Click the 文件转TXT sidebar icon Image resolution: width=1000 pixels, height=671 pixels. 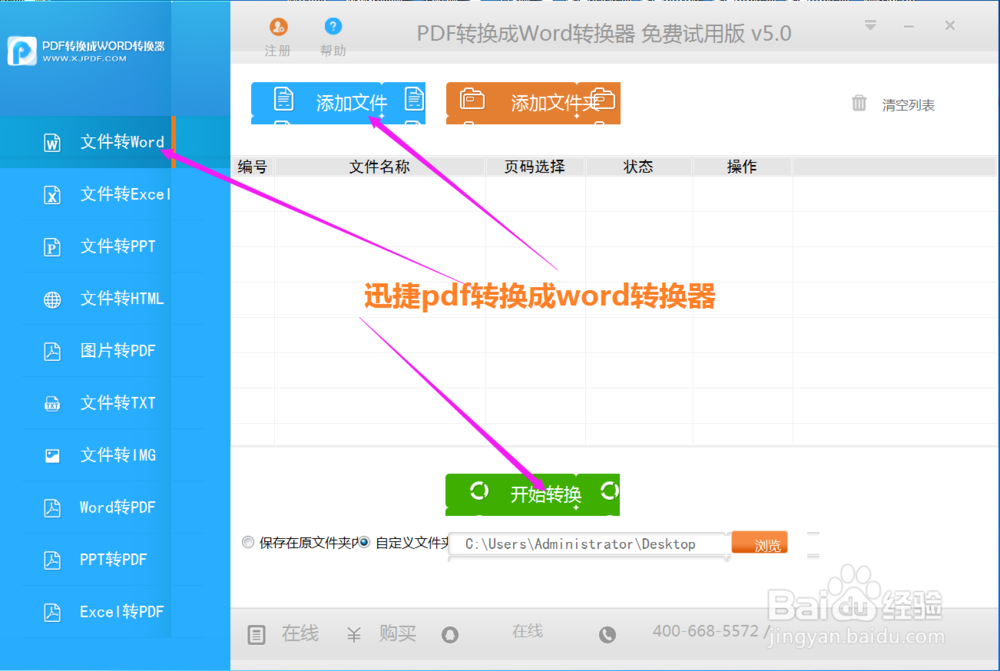[51, 403]
